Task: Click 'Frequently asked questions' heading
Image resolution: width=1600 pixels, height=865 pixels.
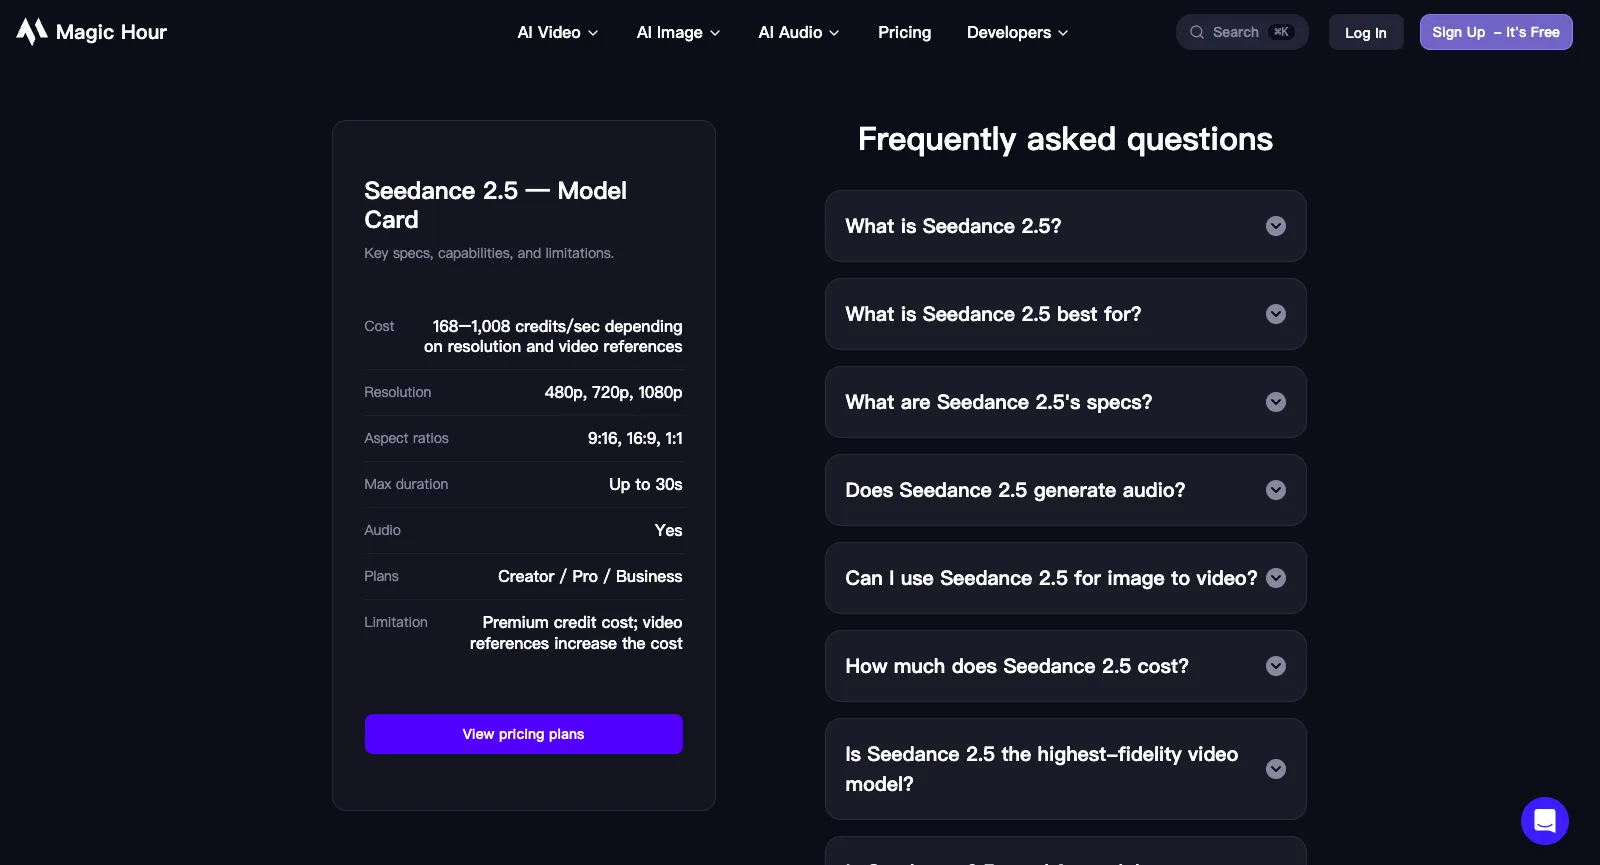Action: (x=1066, y=139)
